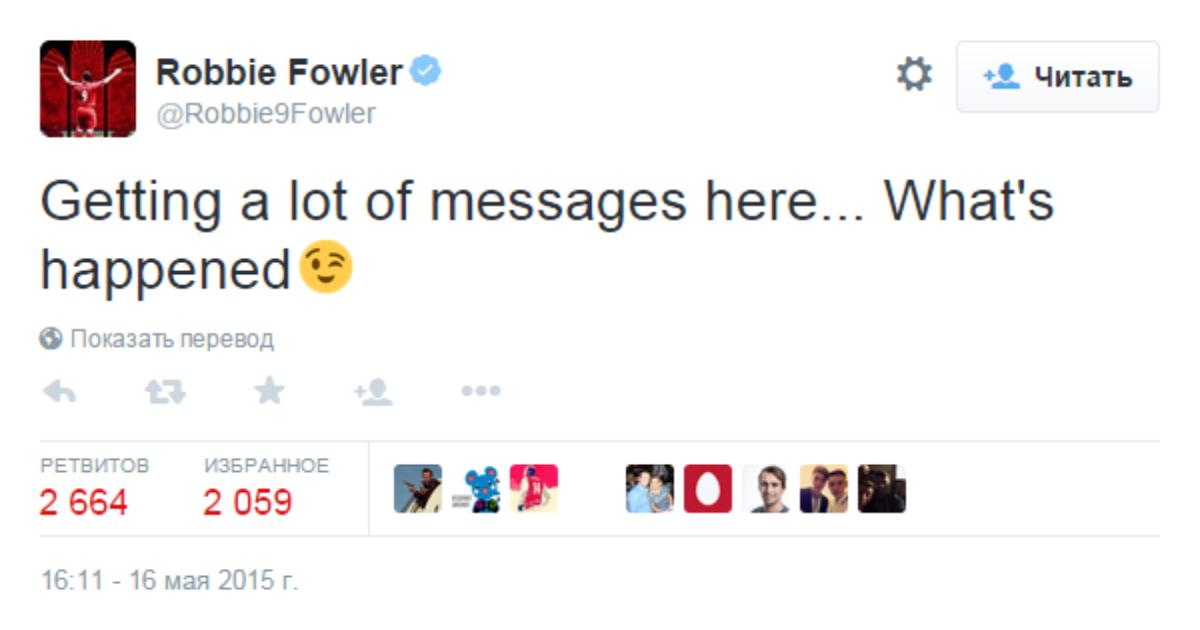Open the gear settings dropdown
The width and height of the screenshot is (1200, 630).
(913, 75)
